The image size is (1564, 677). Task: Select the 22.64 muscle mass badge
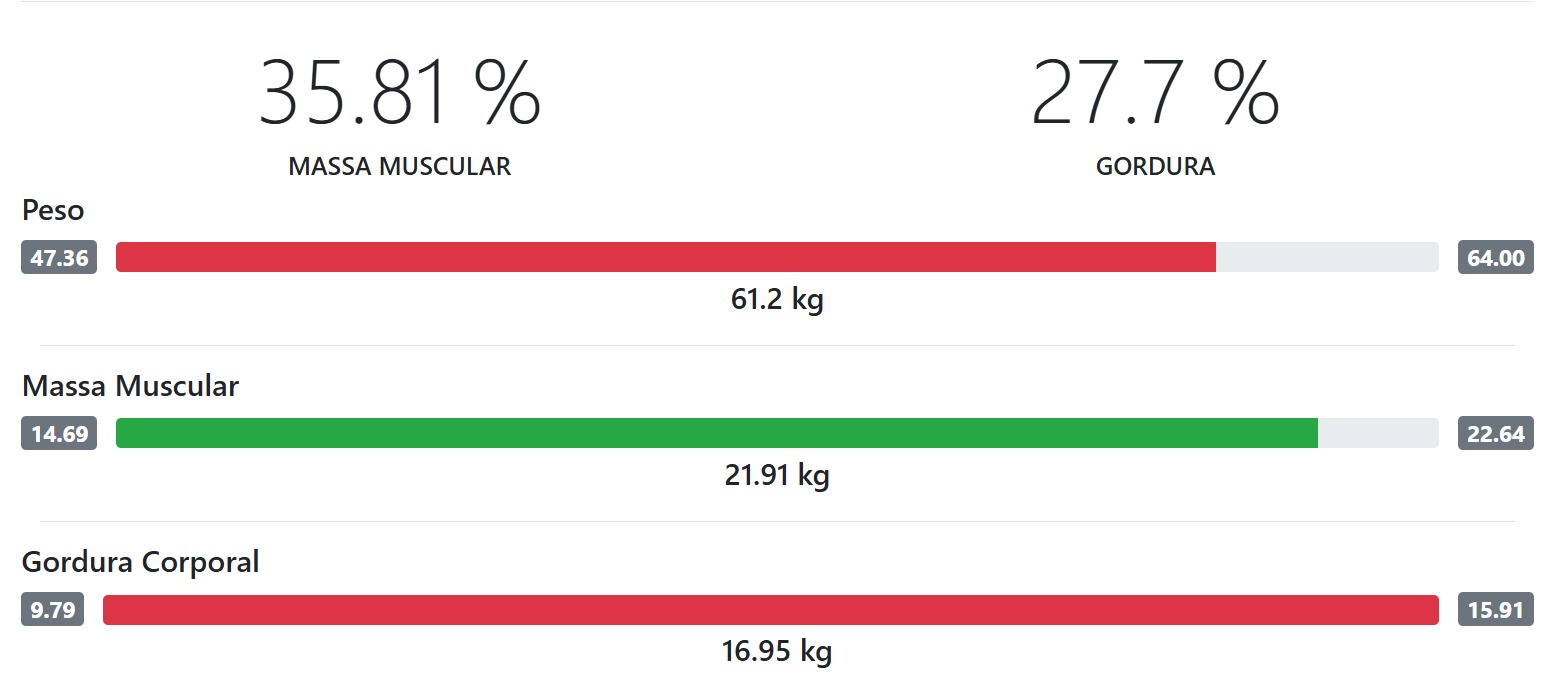(x=1496, y=434)
